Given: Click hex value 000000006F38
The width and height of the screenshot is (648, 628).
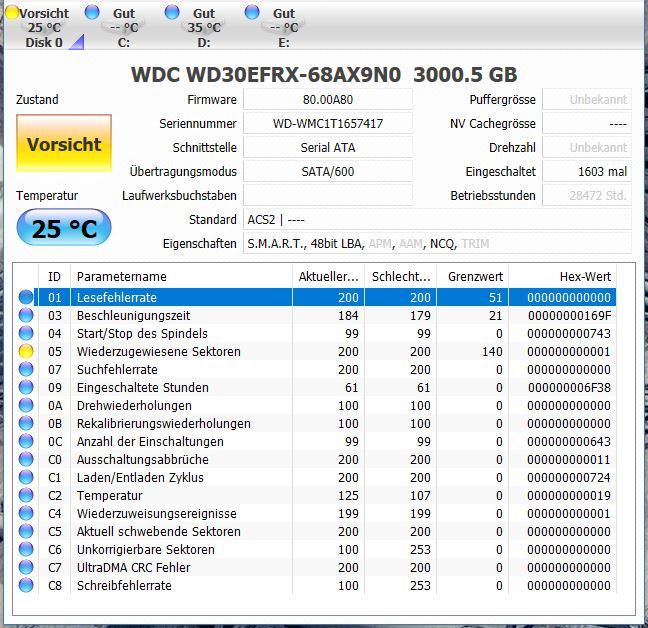Looking at the screenshot, I should click(x=569, y=388).
